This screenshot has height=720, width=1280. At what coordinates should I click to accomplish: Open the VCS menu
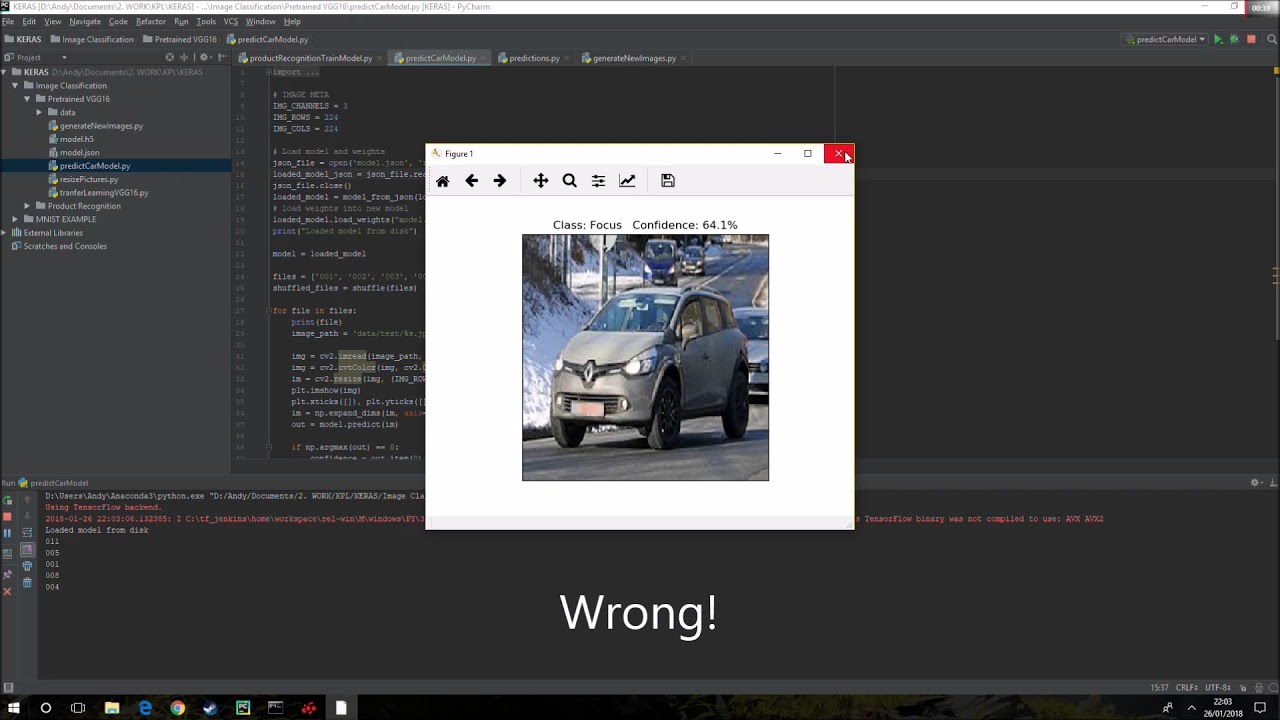coord(231,21)
